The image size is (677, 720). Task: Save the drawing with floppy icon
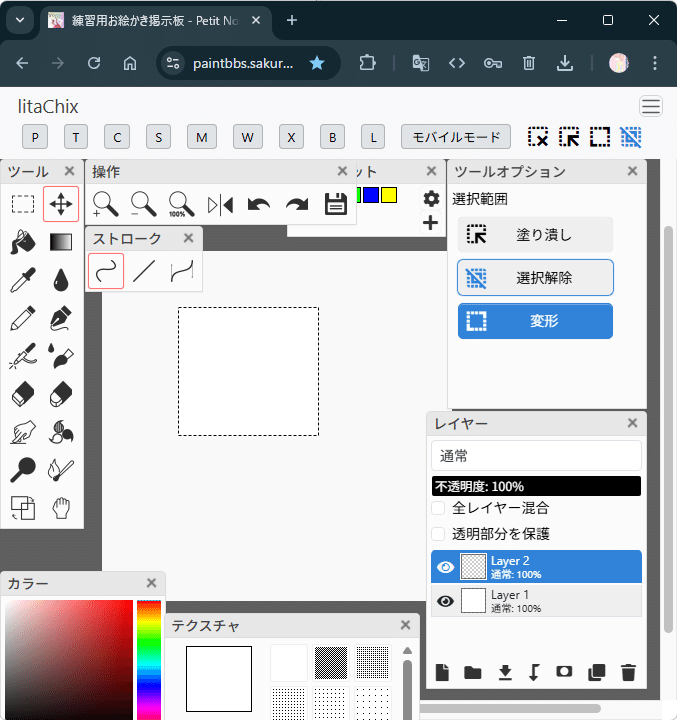pyautogui.click(x=336, y=205)
